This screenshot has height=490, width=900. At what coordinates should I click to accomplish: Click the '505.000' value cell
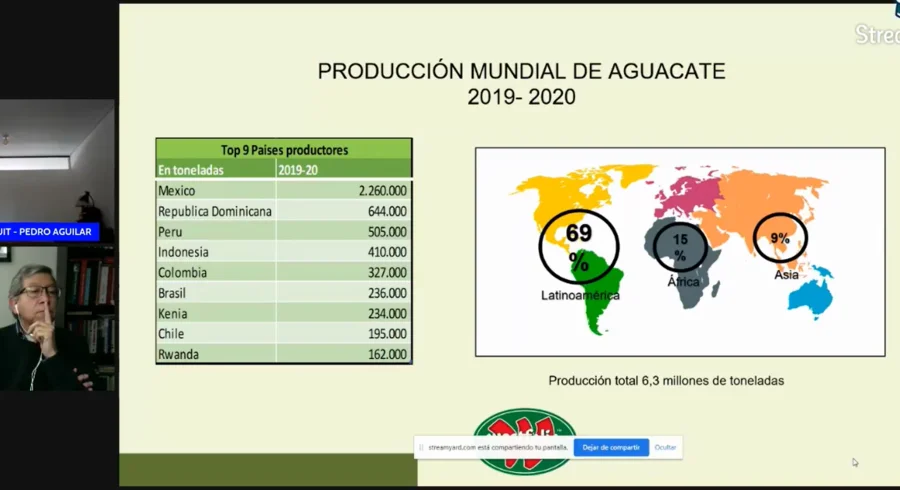pyautogui.click(x=343, y=232)
